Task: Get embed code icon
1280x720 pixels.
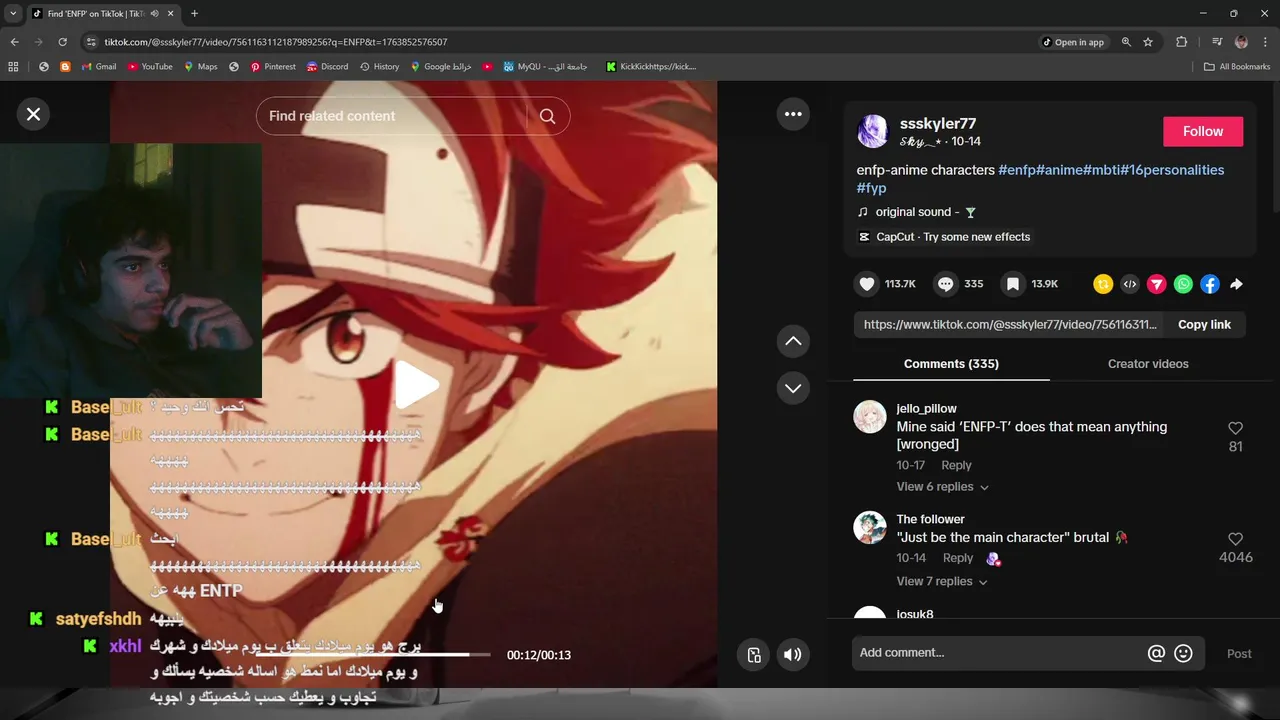Action: tap(1130, 284)
